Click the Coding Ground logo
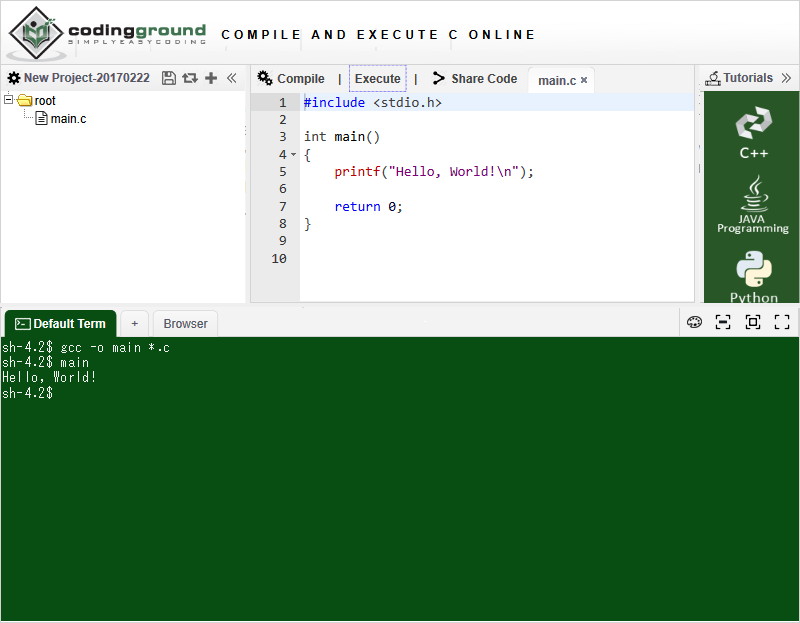Image resolution: width=800 pixels, height=623 pixels. point(107,34)
